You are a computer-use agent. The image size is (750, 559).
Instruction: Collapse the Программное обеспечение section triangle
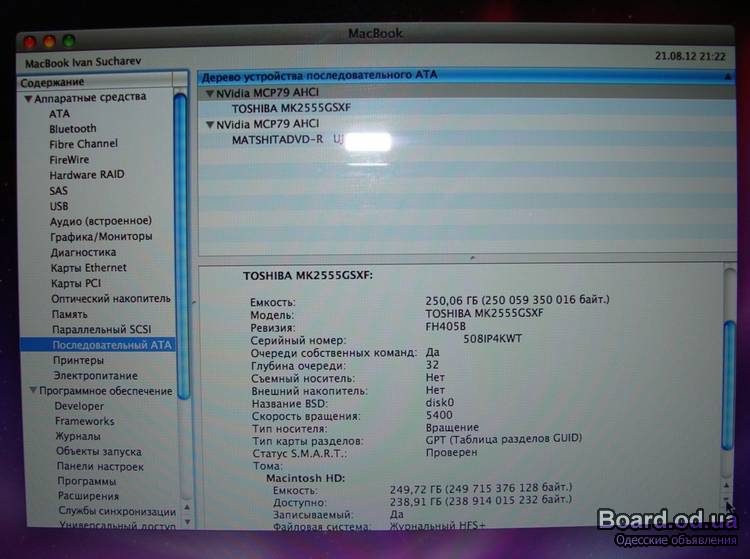pos(33,391)
